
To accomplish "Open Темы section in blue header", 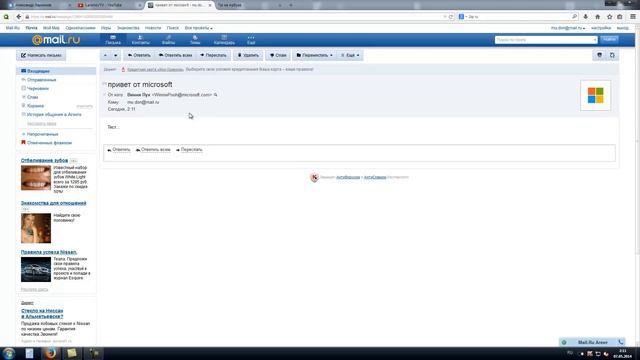I will click(195, 40).
